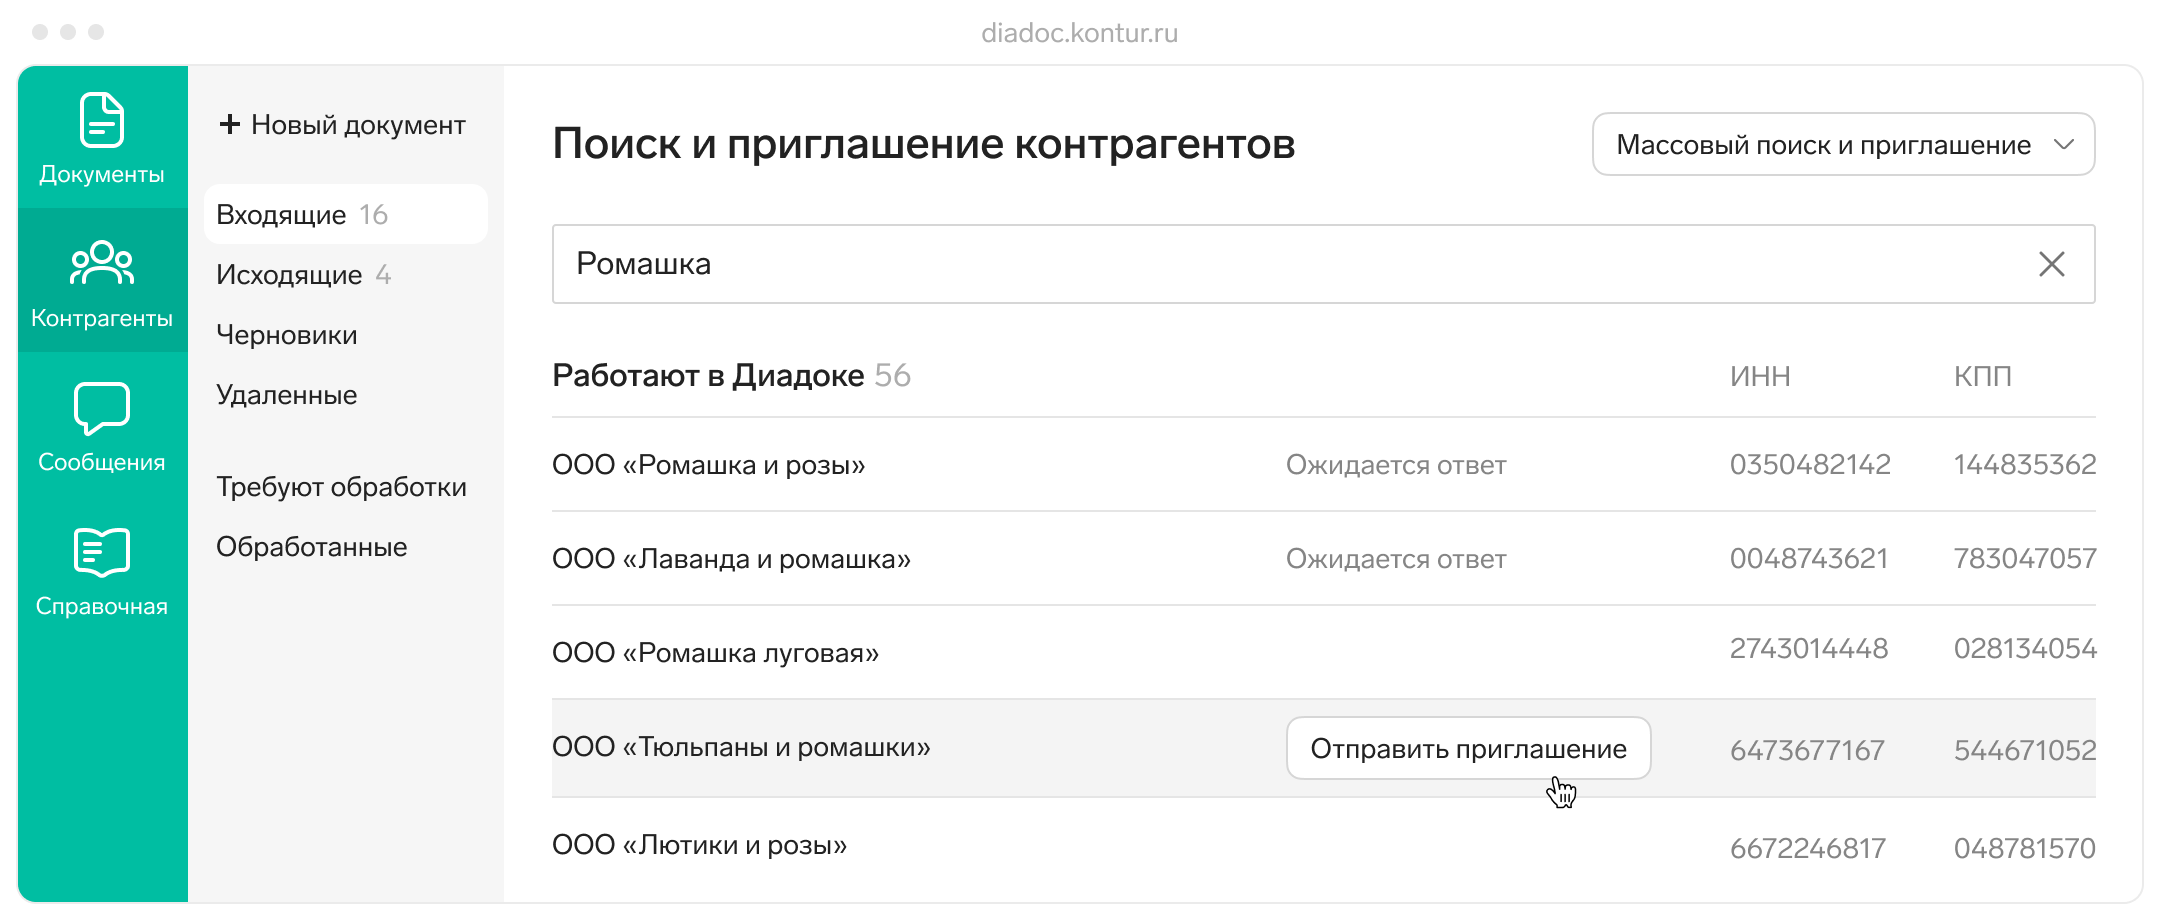Click the chevron arrow in mass search dropdown
The height and width of the screenshot is (920, 2160).
[x=2064, y=145]
